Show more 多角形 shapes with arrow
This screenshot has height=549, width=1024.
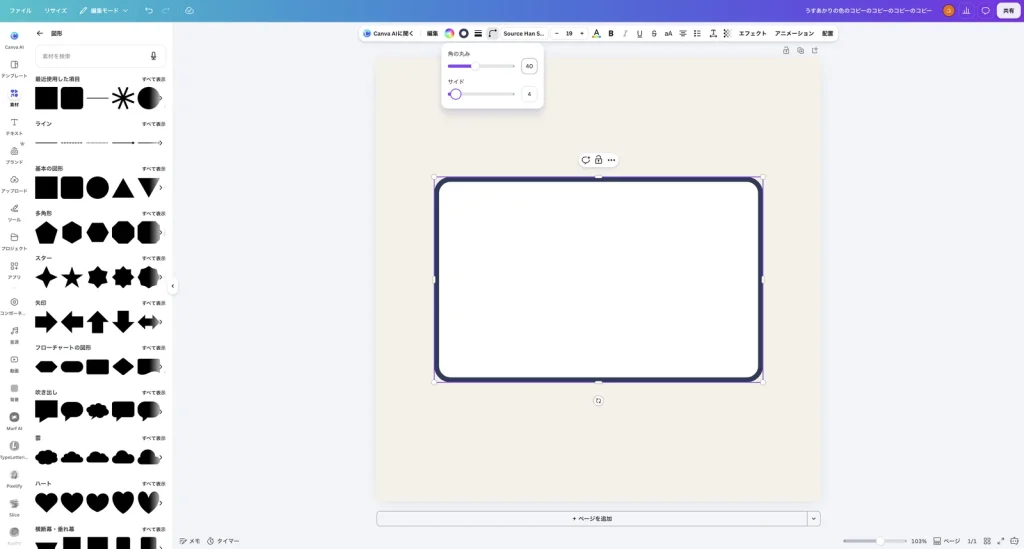coord(161,232)
